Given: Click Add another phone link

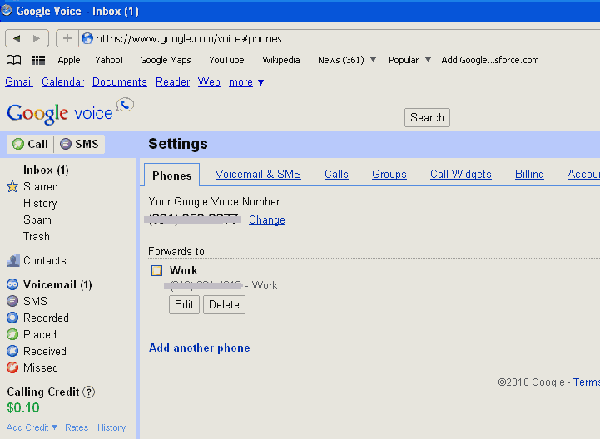Looking at the screenshot, I should pos(199,348).
